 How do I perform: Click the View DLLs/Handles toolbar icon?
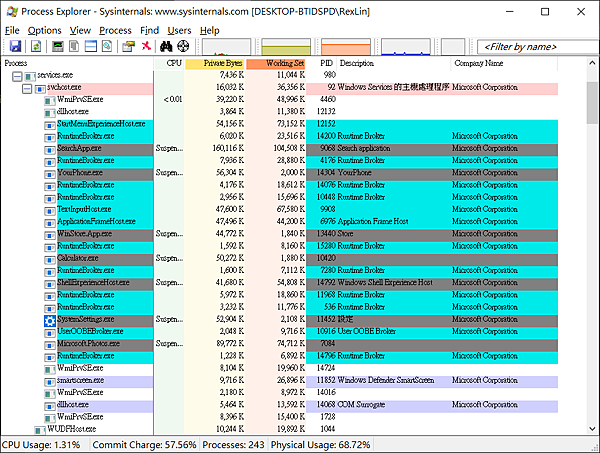click(107, 46)
